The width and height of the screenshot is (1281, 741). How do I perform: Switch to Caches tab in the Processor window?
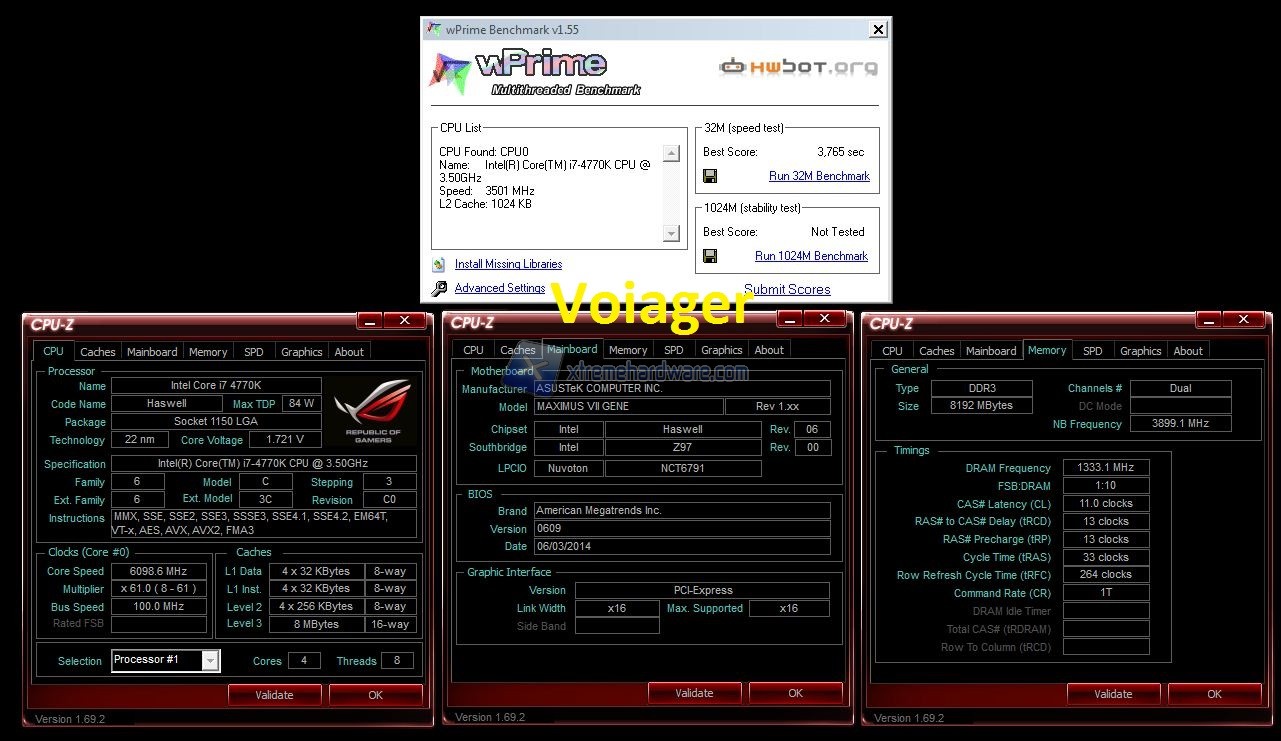[98, 352]
